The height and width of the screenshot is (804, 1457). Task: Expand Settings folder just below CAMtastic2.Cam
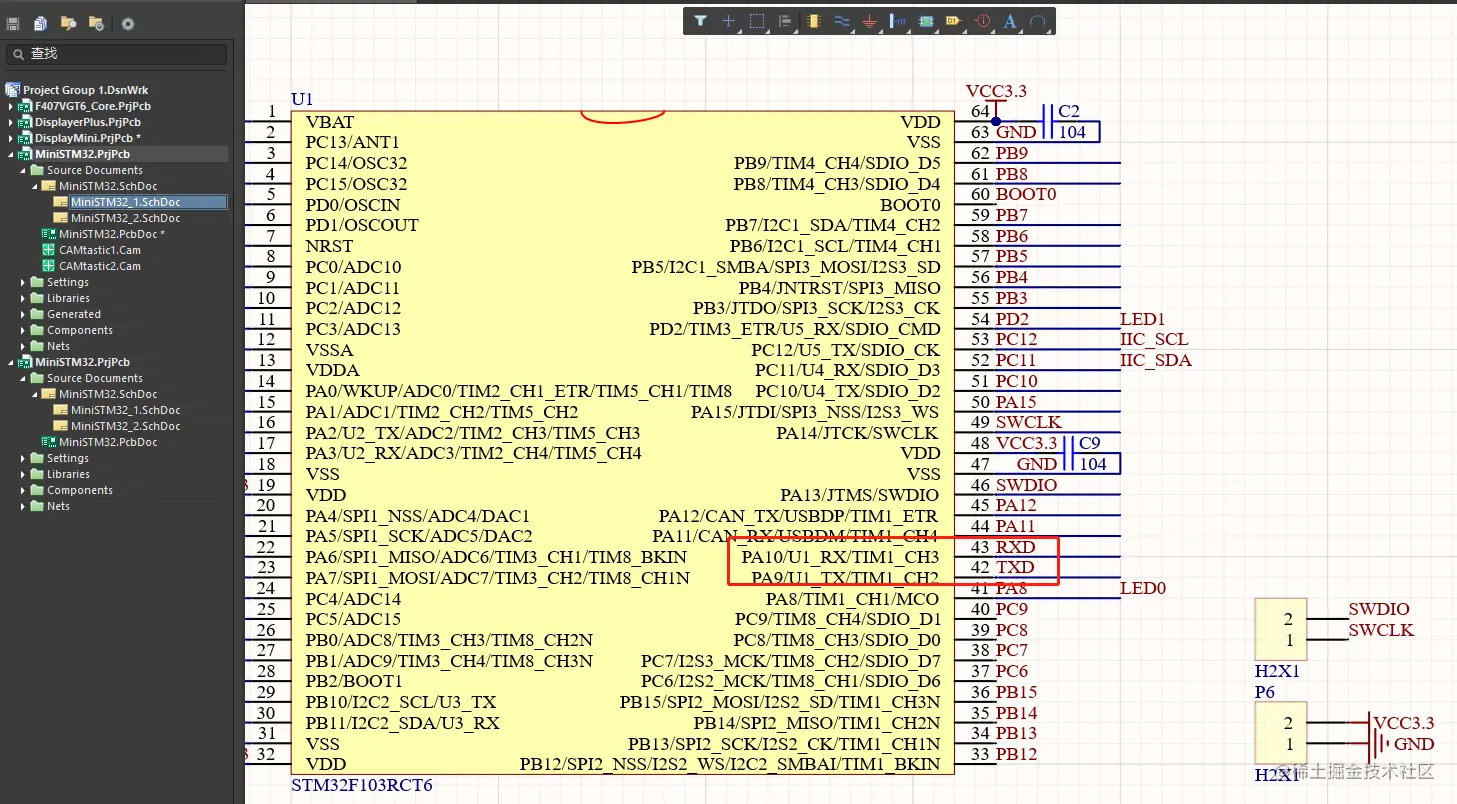(23, 282)
